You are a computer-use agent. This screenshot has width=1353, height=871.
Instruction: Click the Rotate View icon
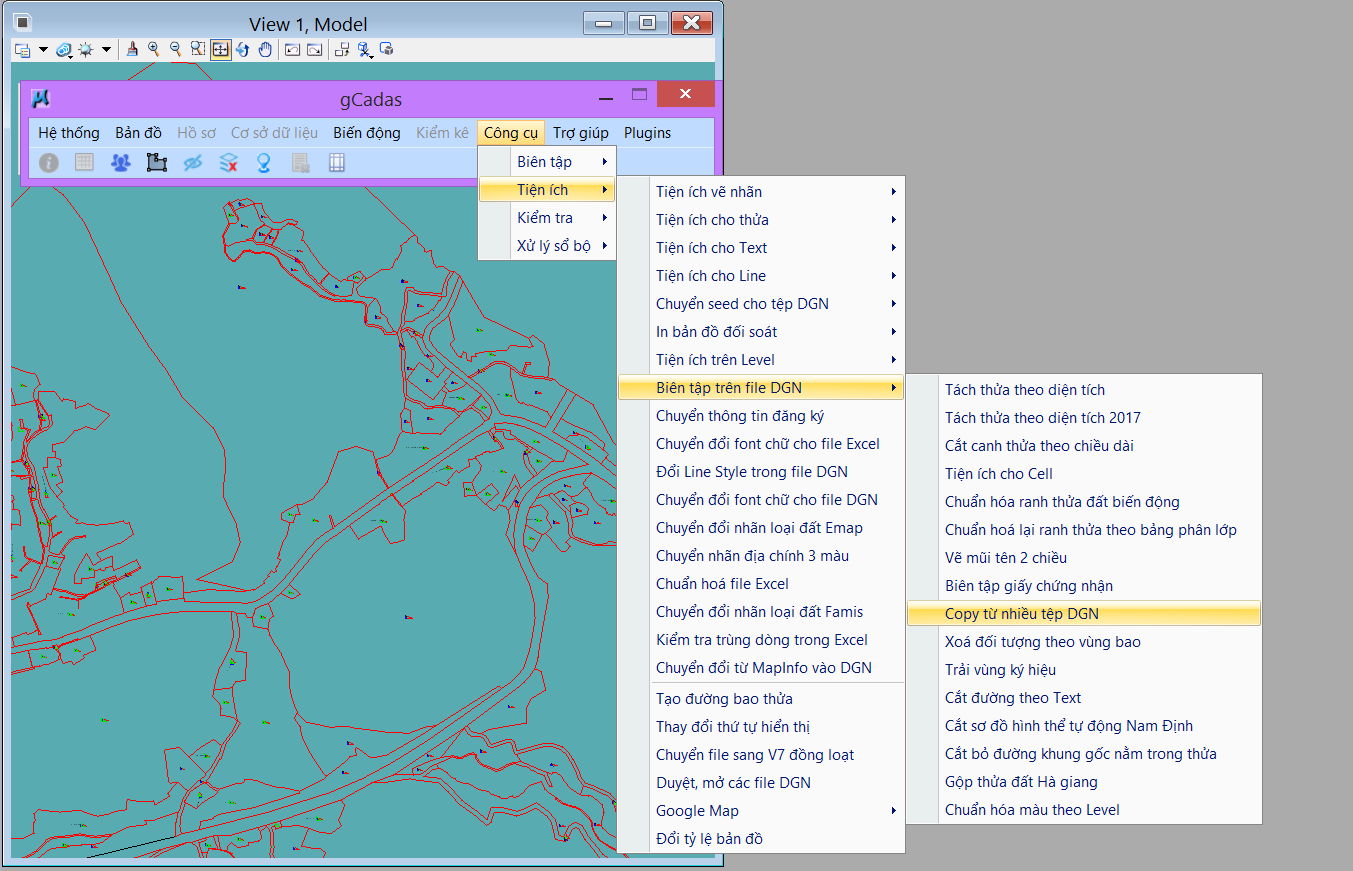tap(243, 49)
